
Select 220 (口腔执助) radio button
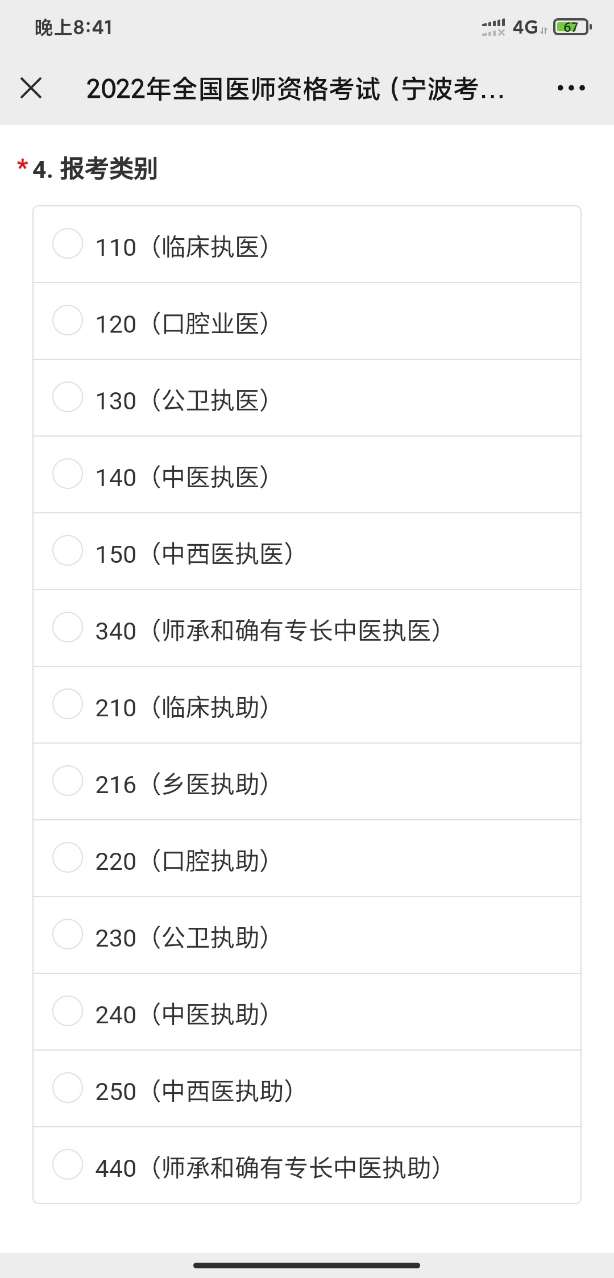pyautogui.click(x=67, y=859)
